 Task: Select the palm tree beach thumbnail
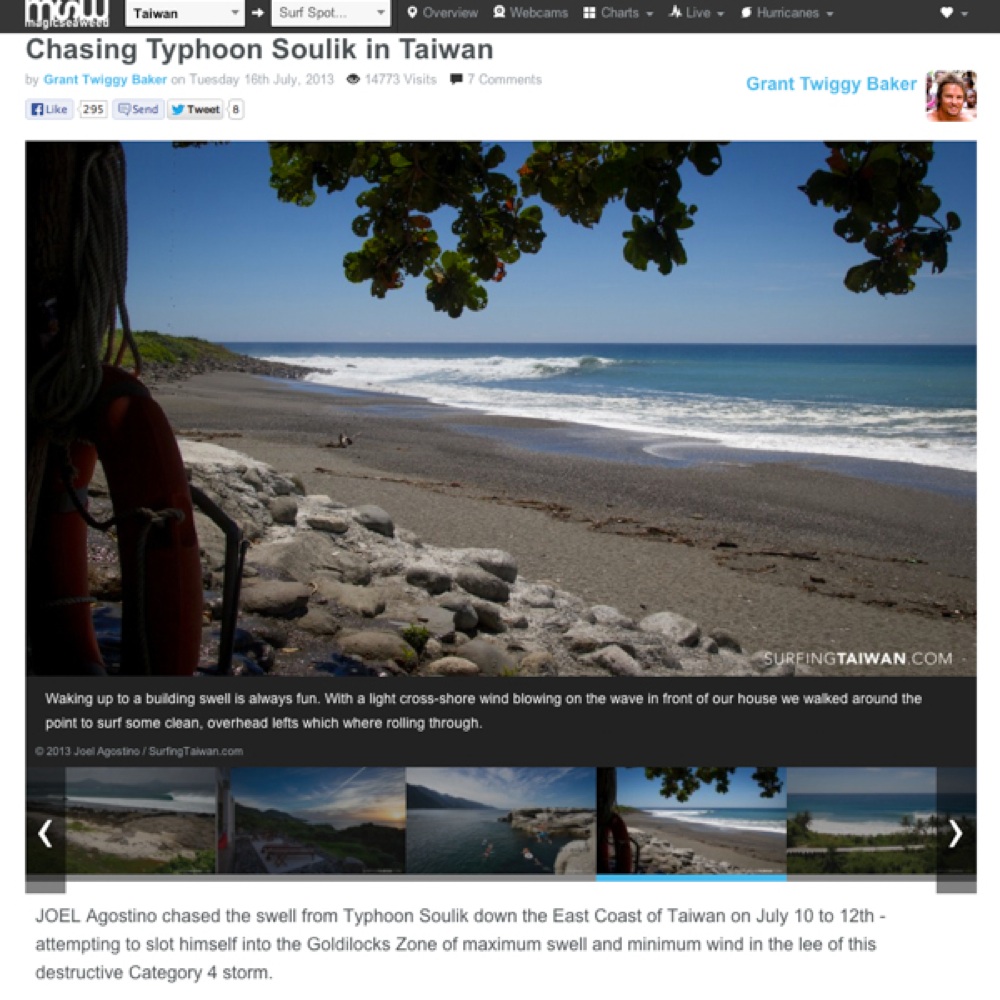[862, 820]
